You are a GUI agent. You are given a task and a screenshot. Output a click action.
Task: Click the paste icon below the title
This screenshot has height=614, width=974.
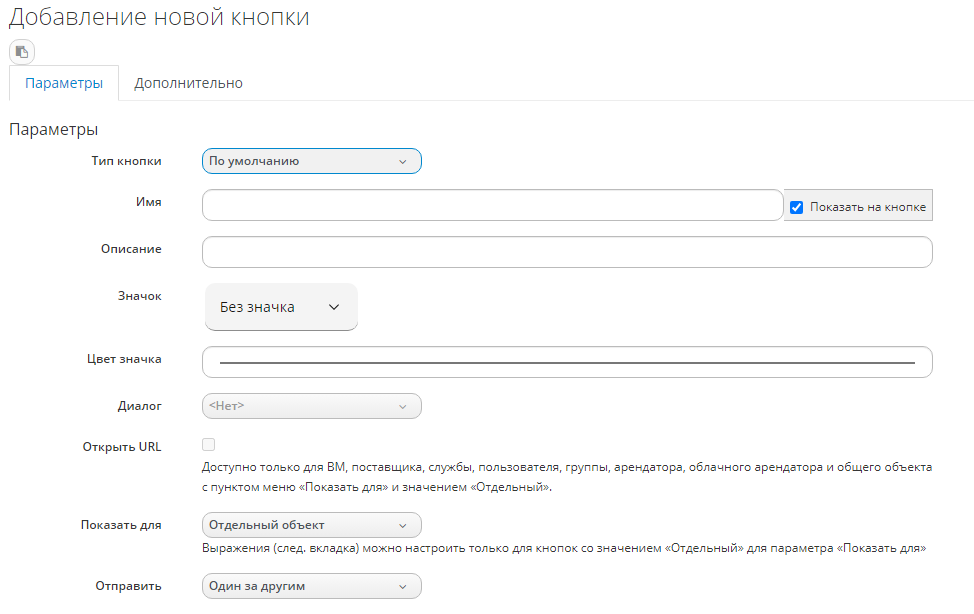(x=22, y=51)
